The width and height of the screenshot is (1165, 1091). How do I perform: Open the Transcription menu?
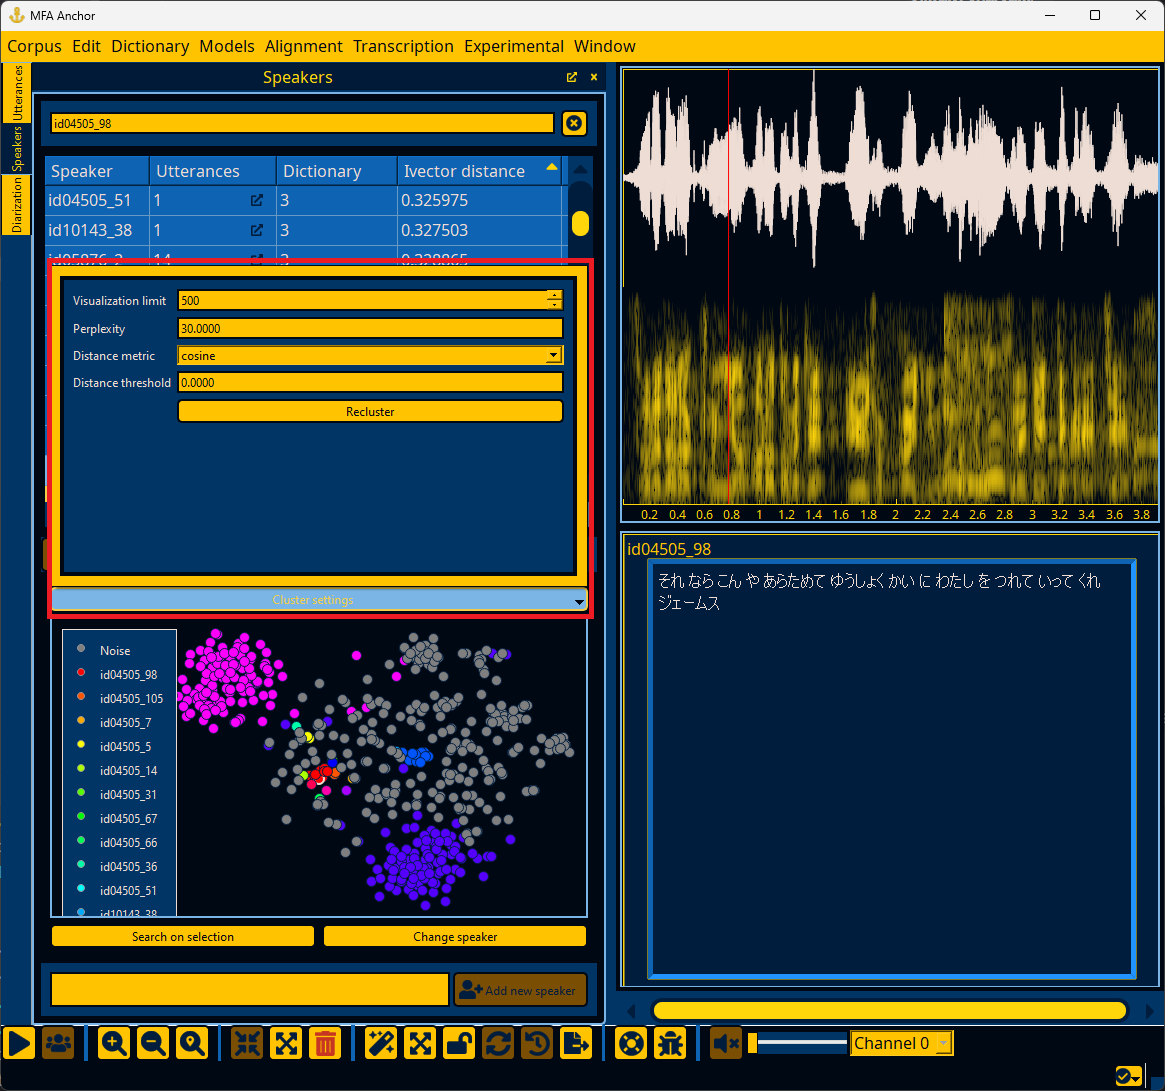(x=403, y=46)
